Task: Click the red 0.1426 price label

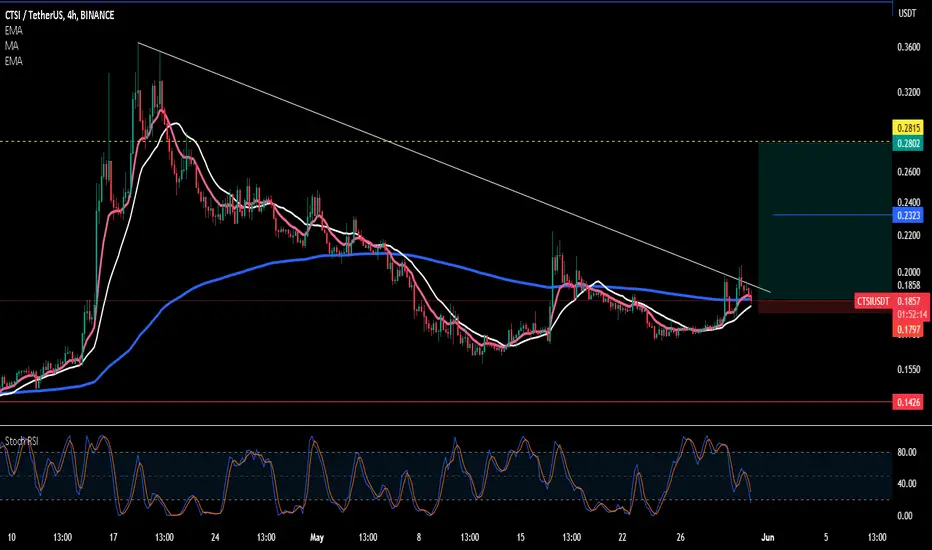Action: click(908, 403)
